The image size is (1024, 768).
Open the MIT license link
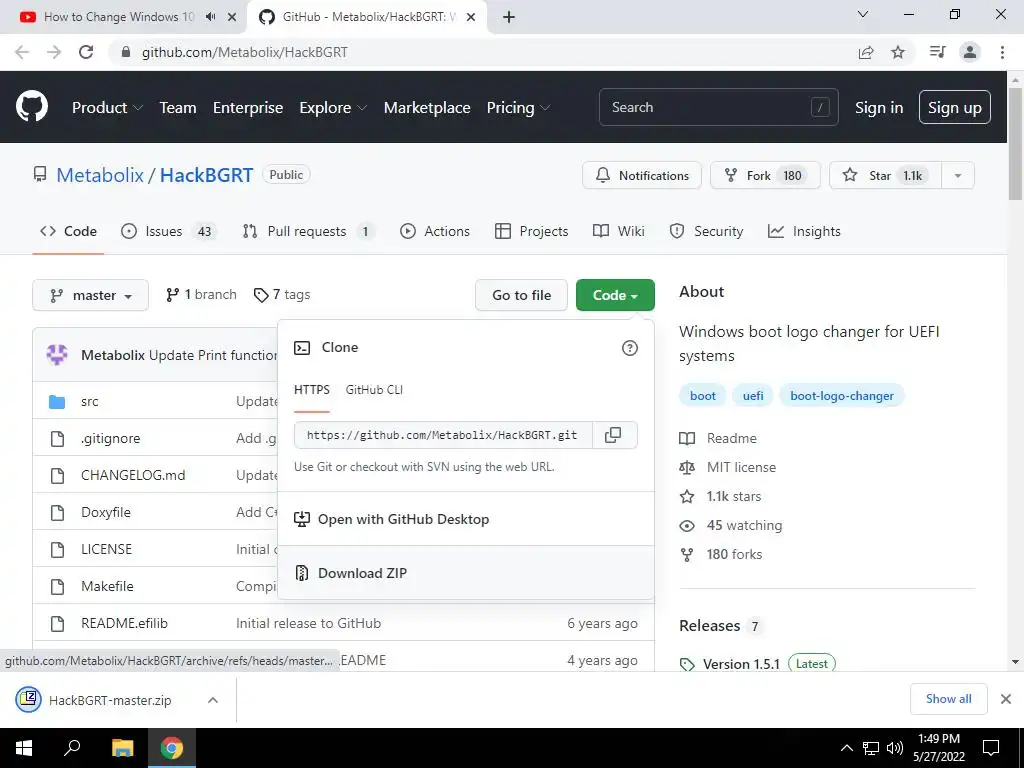click(741, 468)
